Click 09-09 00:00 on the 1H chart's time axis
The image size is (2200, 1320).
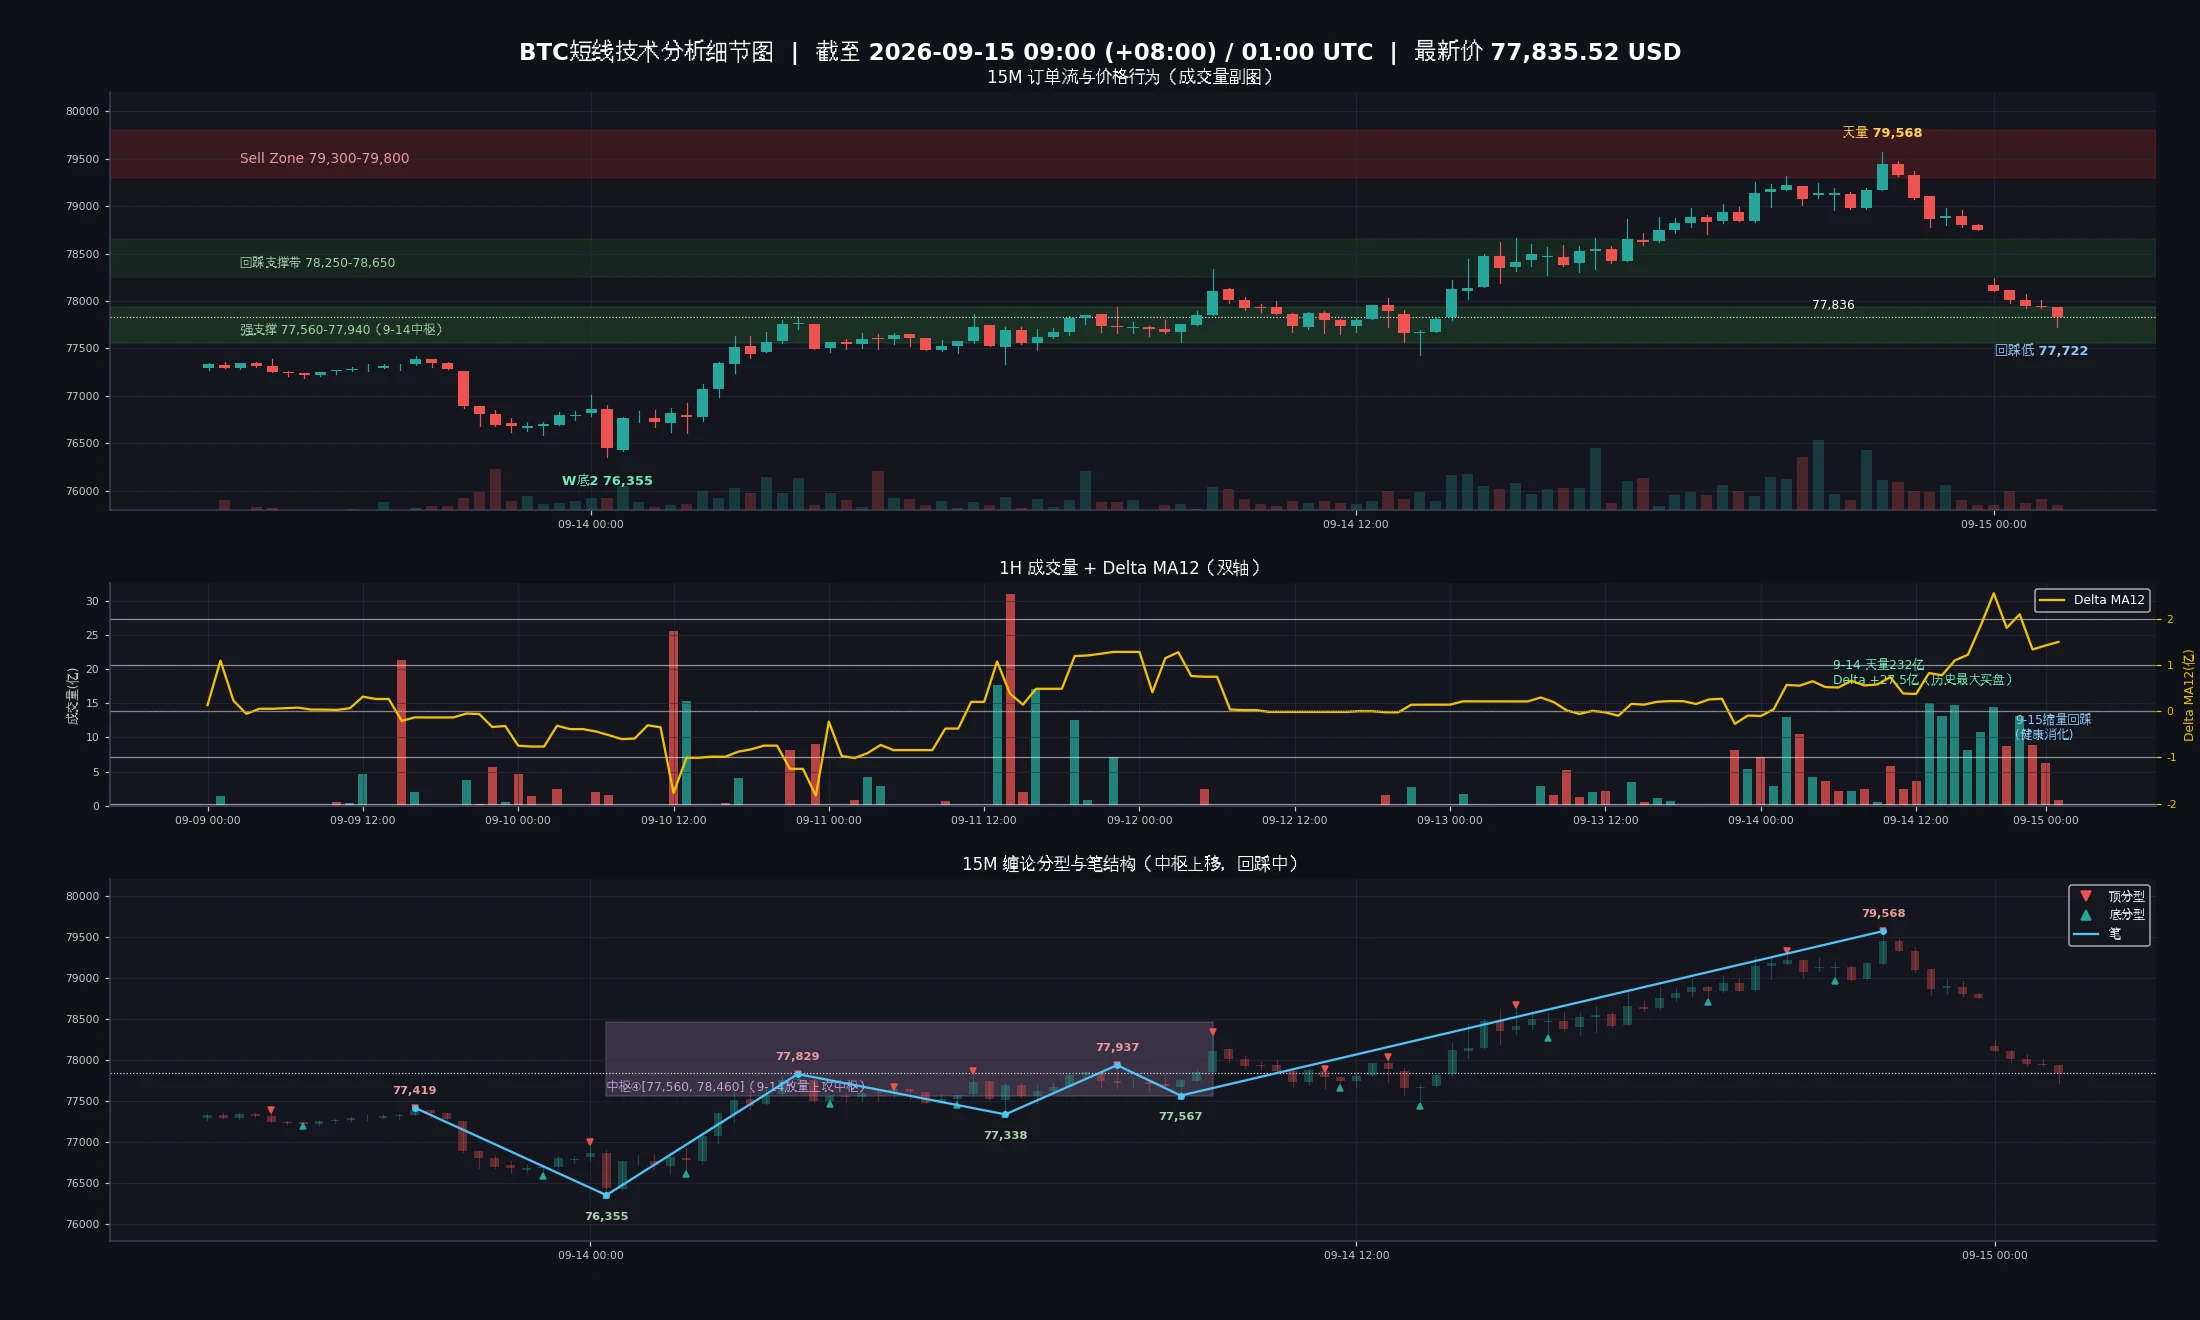click(208, 820)
